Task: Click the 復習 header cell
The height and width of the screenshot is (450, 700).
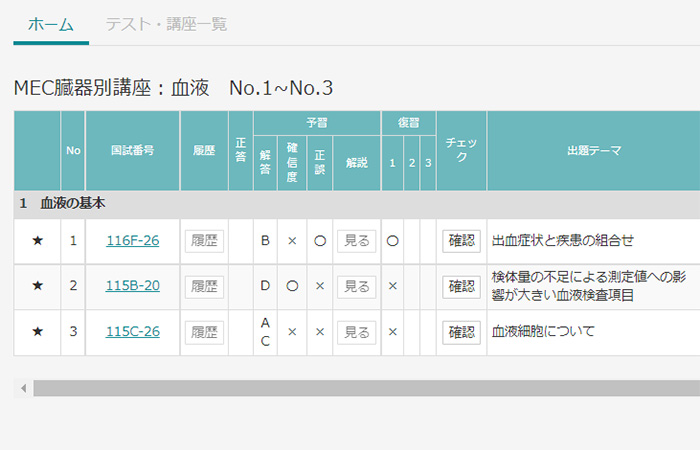Action: click(408, 123)
